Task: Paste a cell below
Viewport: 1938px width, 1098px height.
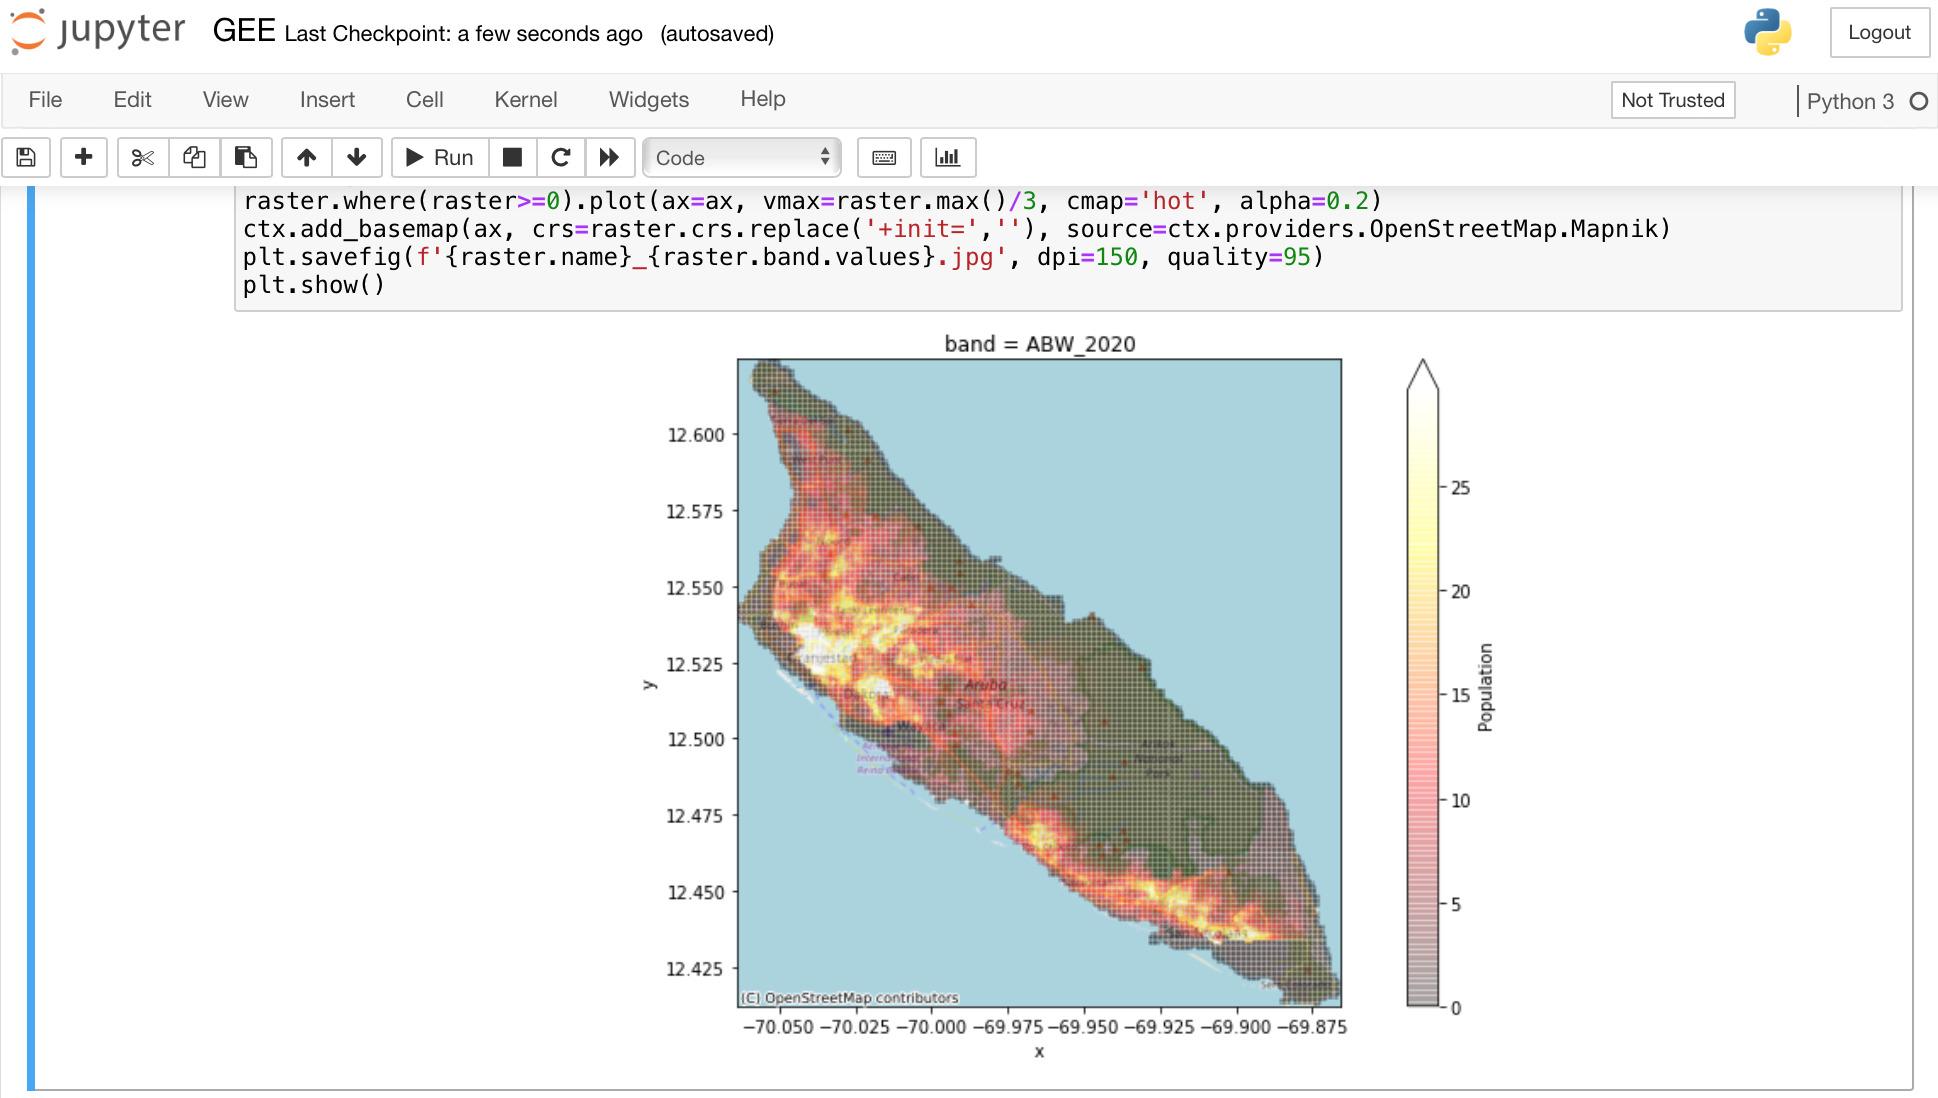Action: 246,157
